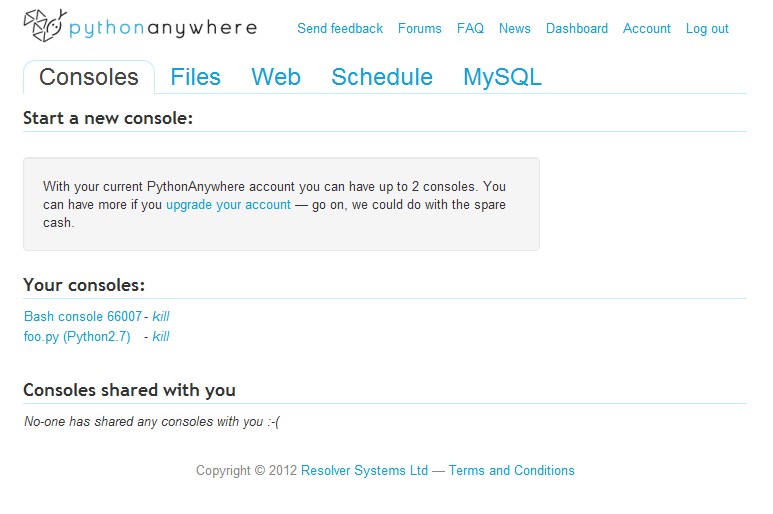Click the 'No-one has shared any consoles' text
Screen dimensions: 773x514
click(x=152, y=422)
